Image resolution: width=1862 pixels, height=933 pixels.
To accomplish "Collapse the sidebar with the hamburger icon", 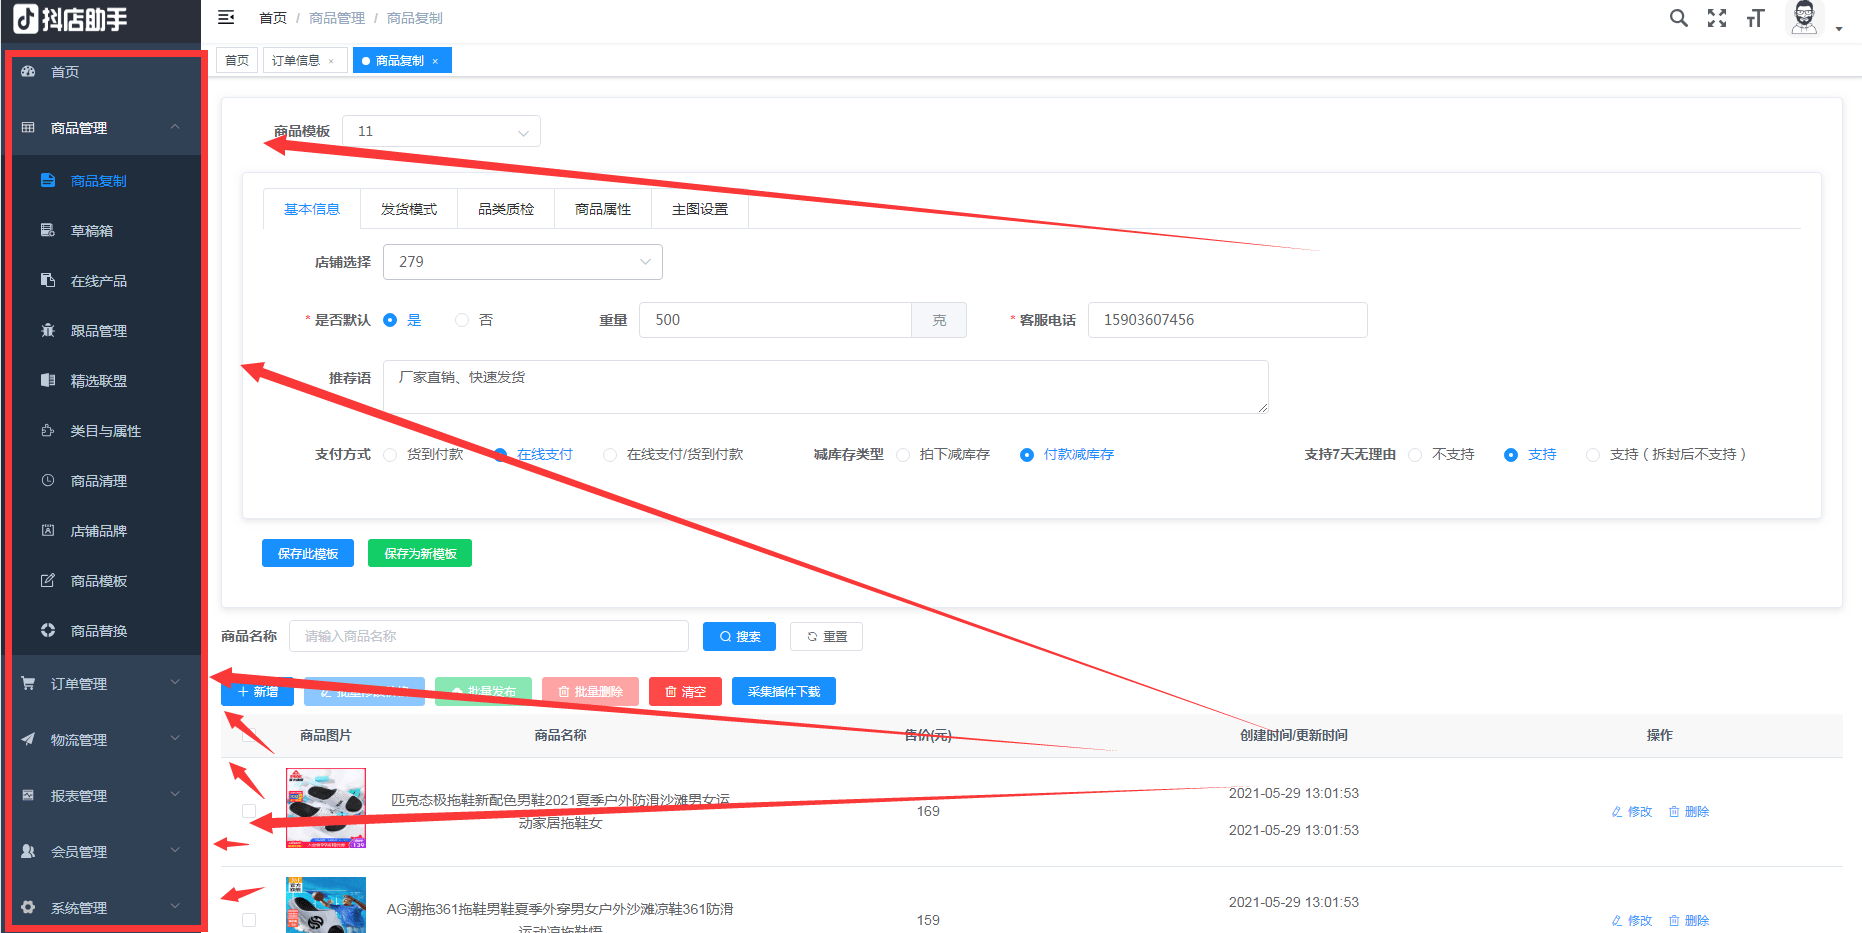I will coord(227,16).
